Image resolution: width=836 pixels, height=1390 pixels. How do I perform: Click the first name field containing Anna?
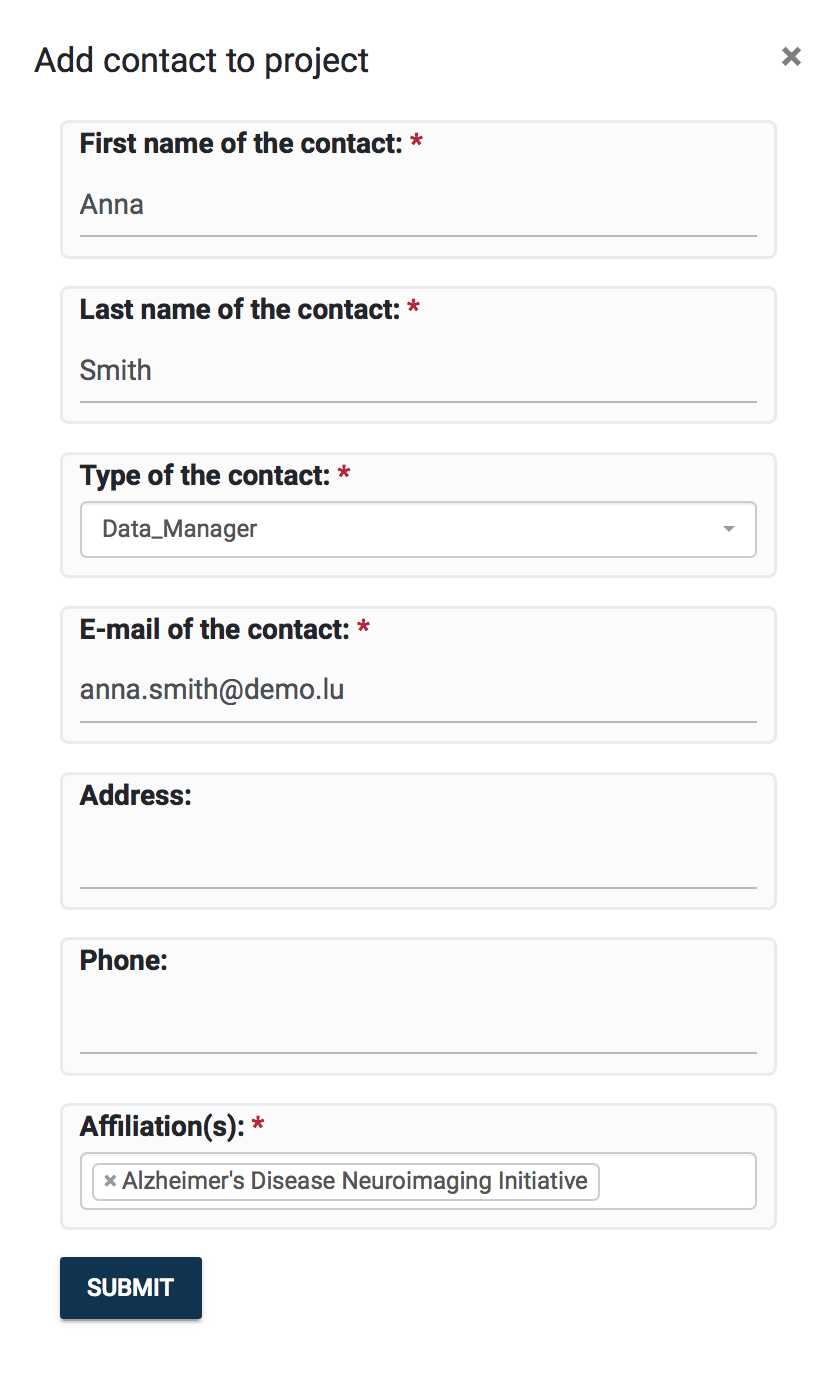pos(418,205)
